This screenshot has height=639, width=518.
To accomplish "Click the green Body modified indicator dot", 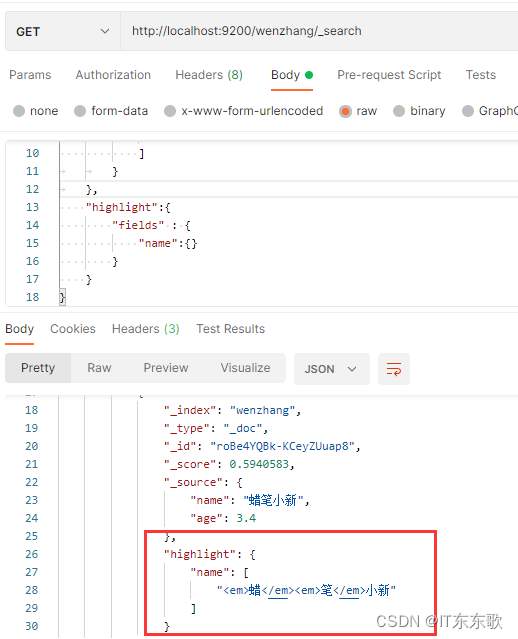I will click(309, 75).
